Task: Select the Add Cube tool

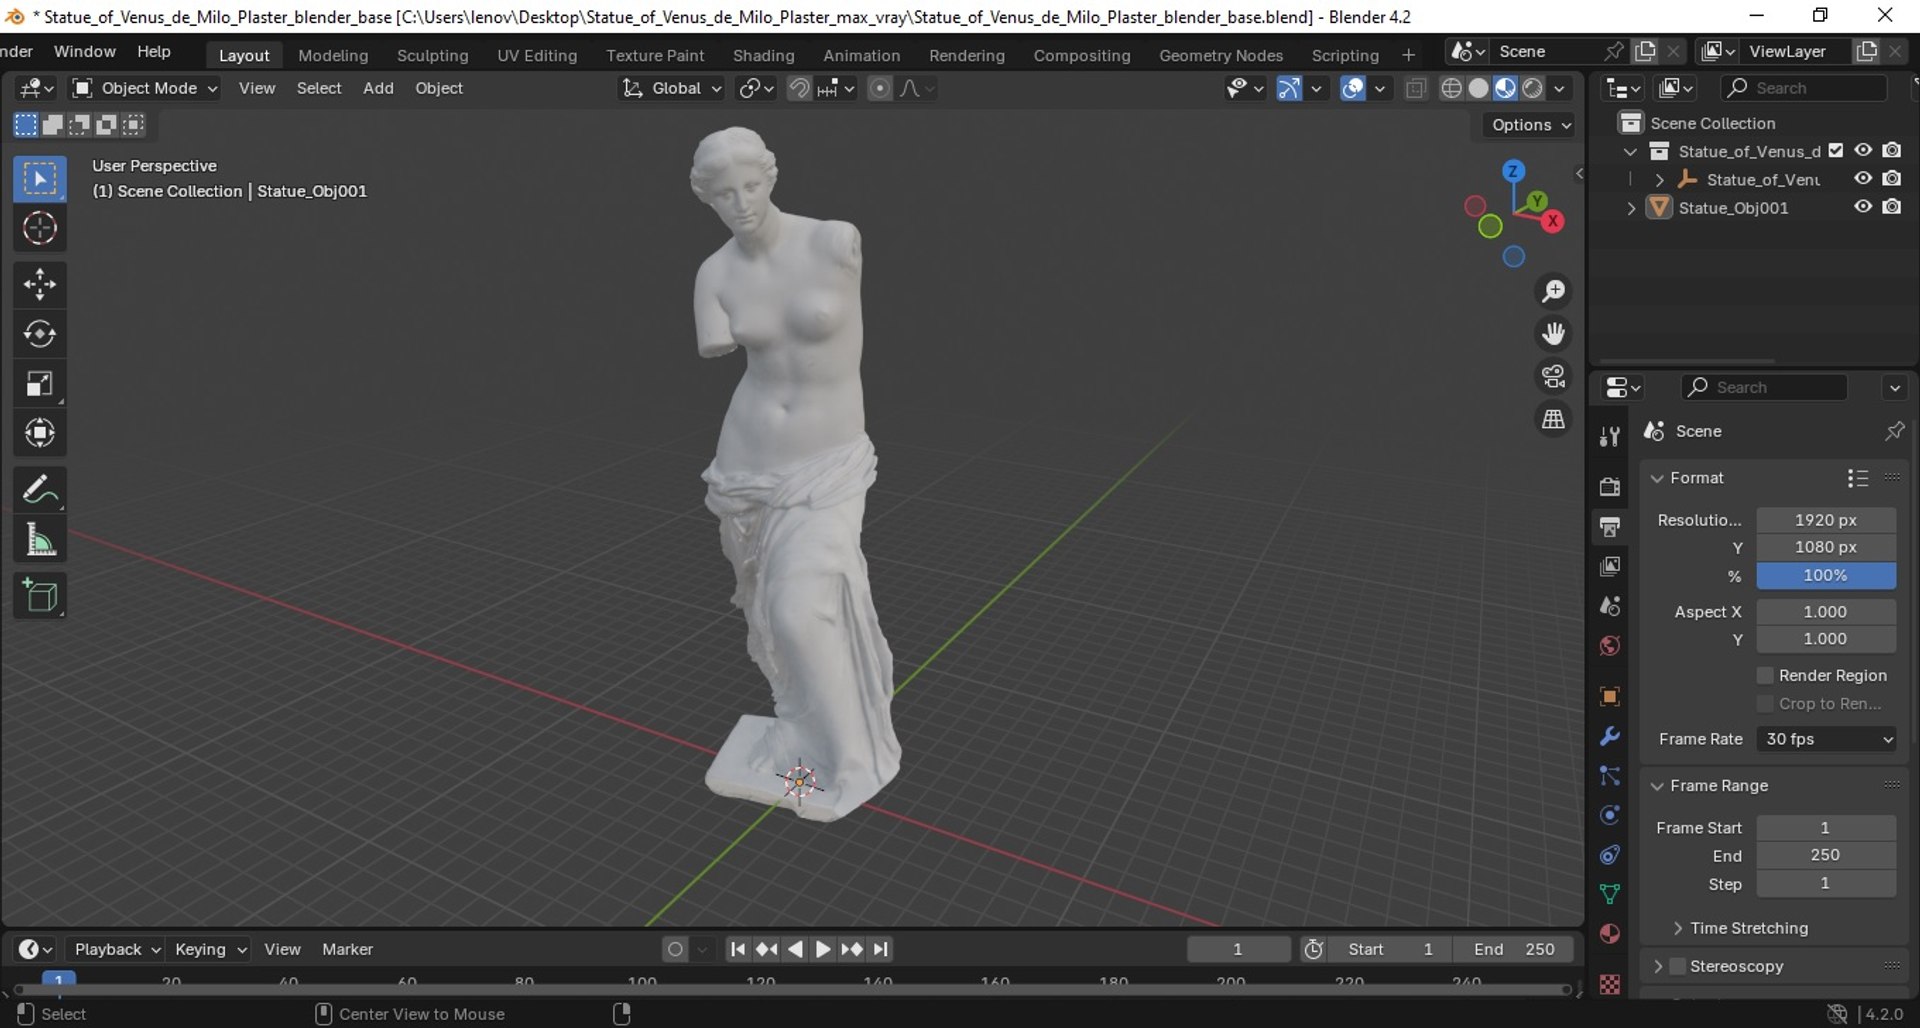Action: (x=40, y=596)
